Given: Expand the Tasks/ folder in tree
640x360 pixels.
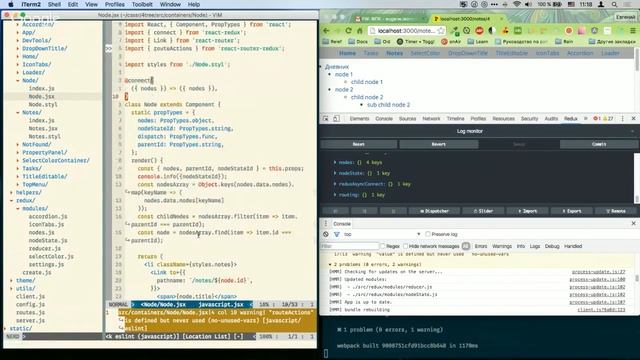Looking at the screenshot, I should coord(18,168).
